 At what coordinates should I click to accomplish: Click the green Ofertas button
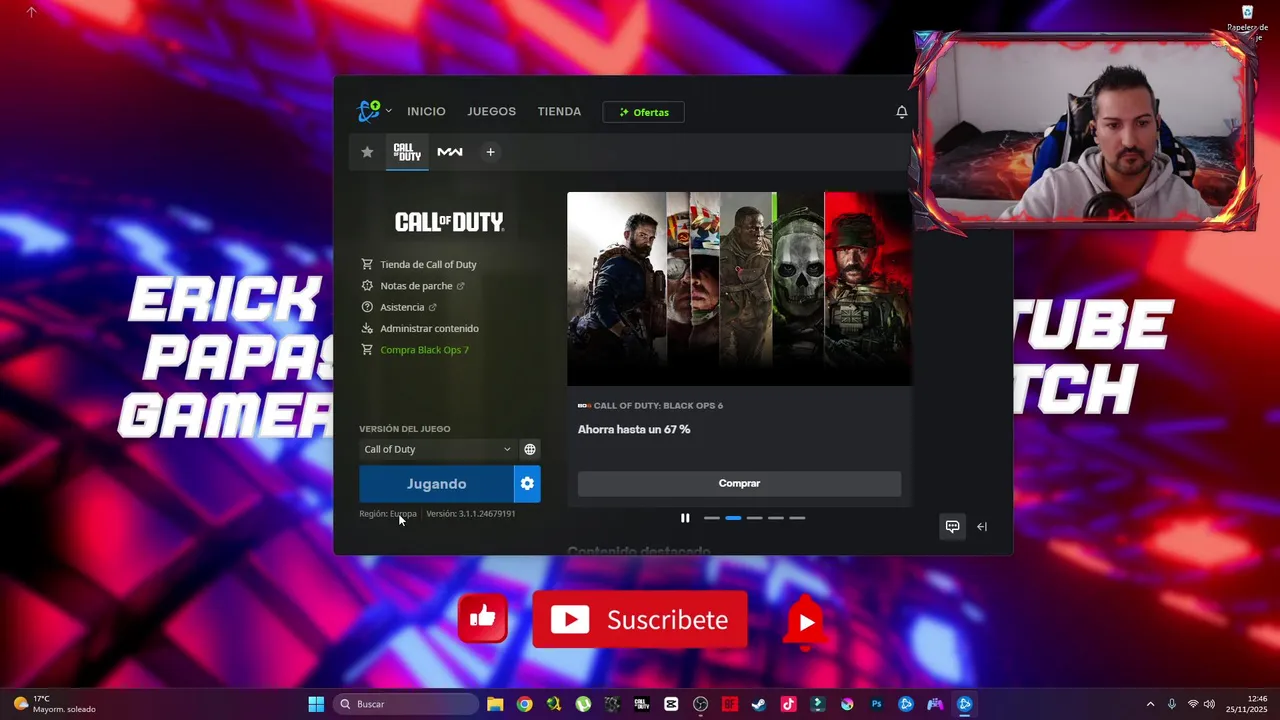click(x=643, y=112)
